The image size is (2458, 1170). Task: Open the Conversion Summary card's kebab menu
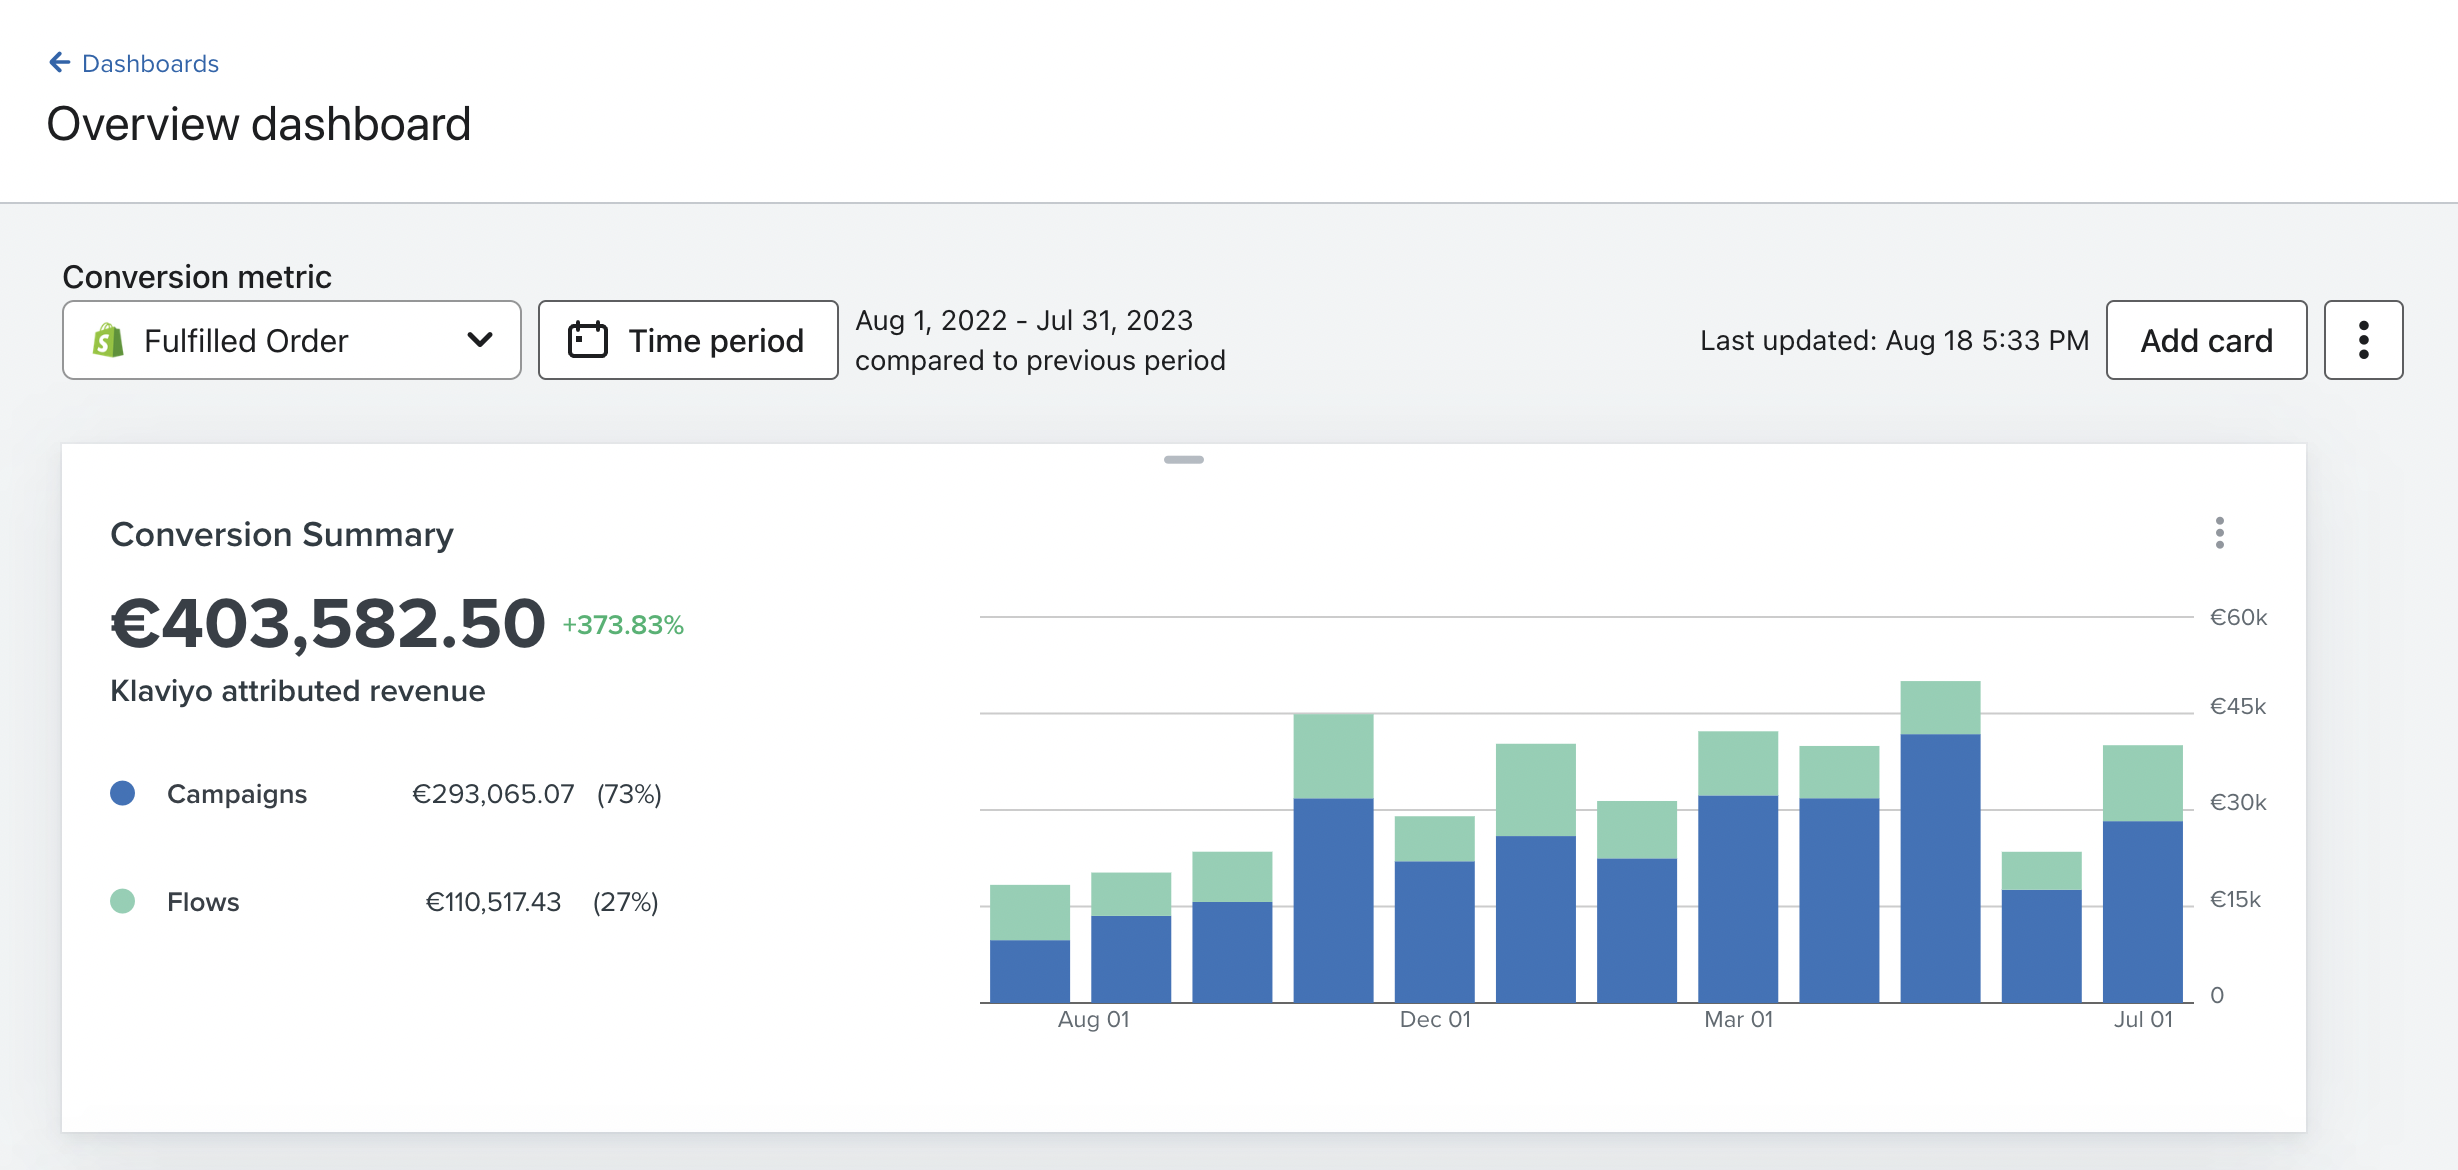[x=2219, y=533]
